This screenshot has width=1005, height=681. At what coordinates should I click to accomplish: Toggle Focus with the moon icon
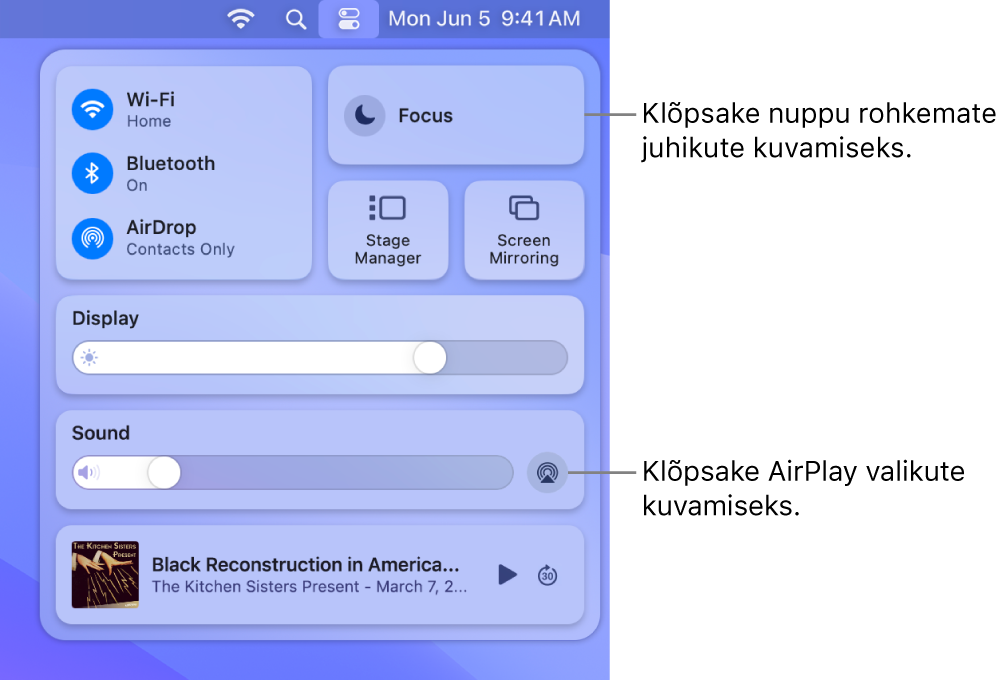click(365, 115)
